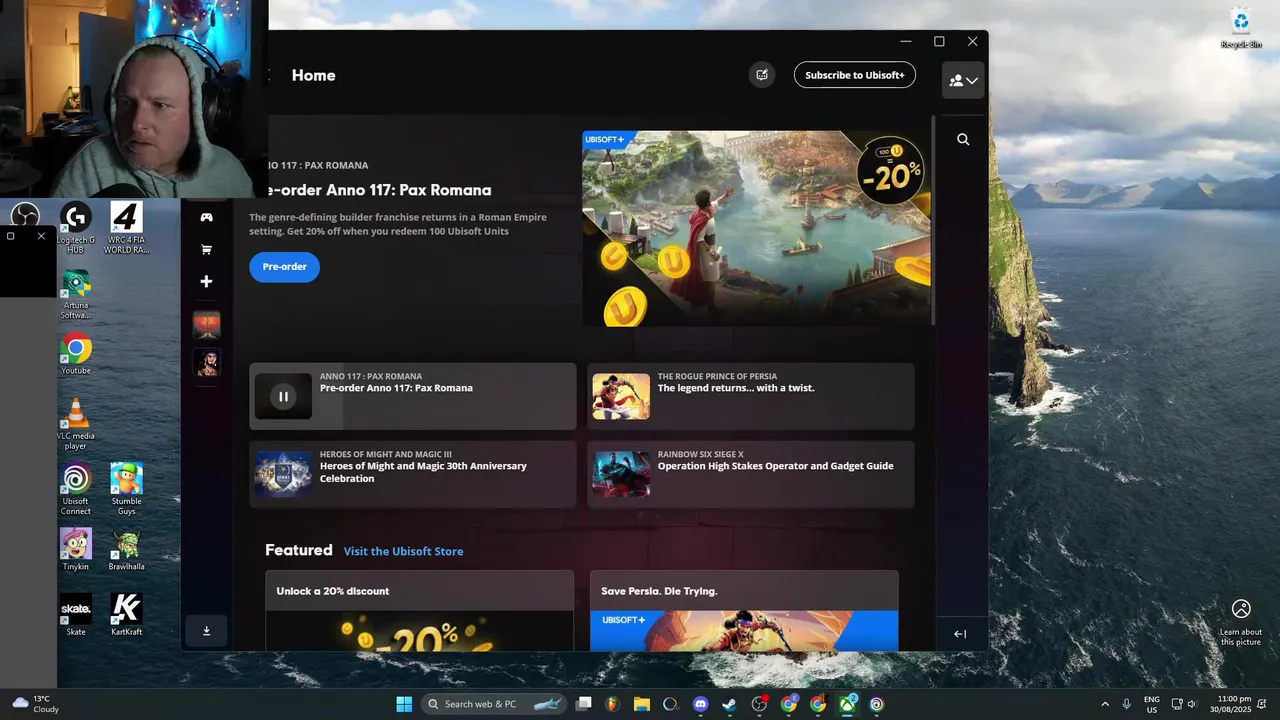Open Brawlhalla desktop shortcut
Screen dimensions: 1280x720
pos(126,549)
